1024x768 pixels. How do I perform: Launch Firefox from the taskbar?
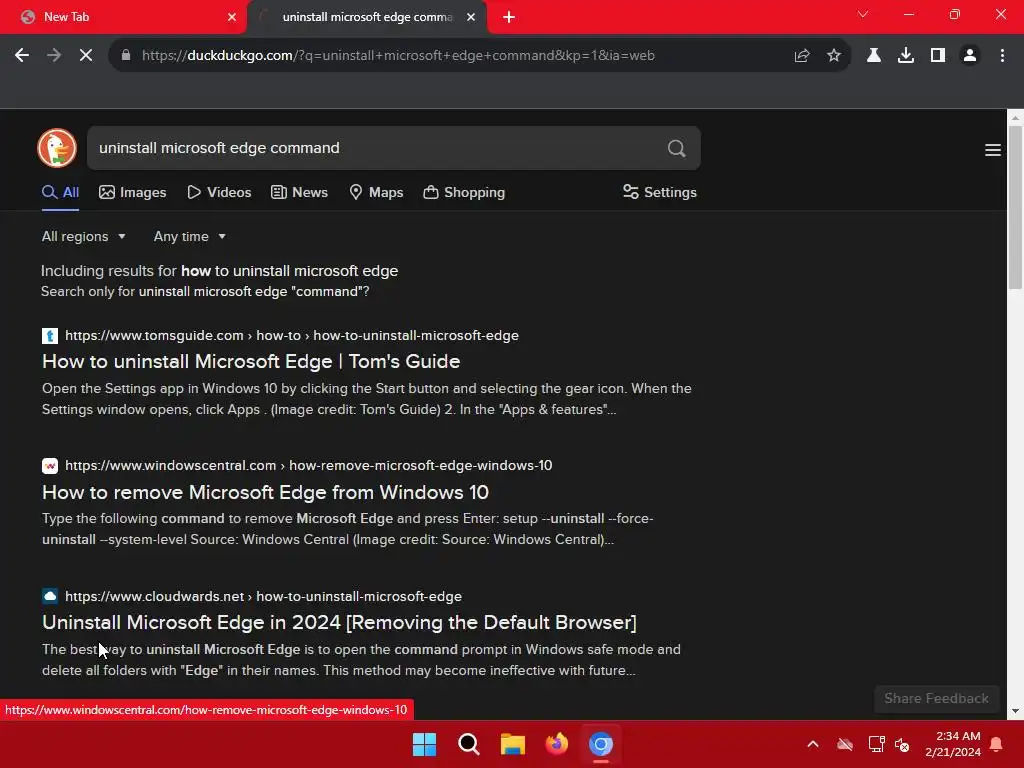coord(557,744)
